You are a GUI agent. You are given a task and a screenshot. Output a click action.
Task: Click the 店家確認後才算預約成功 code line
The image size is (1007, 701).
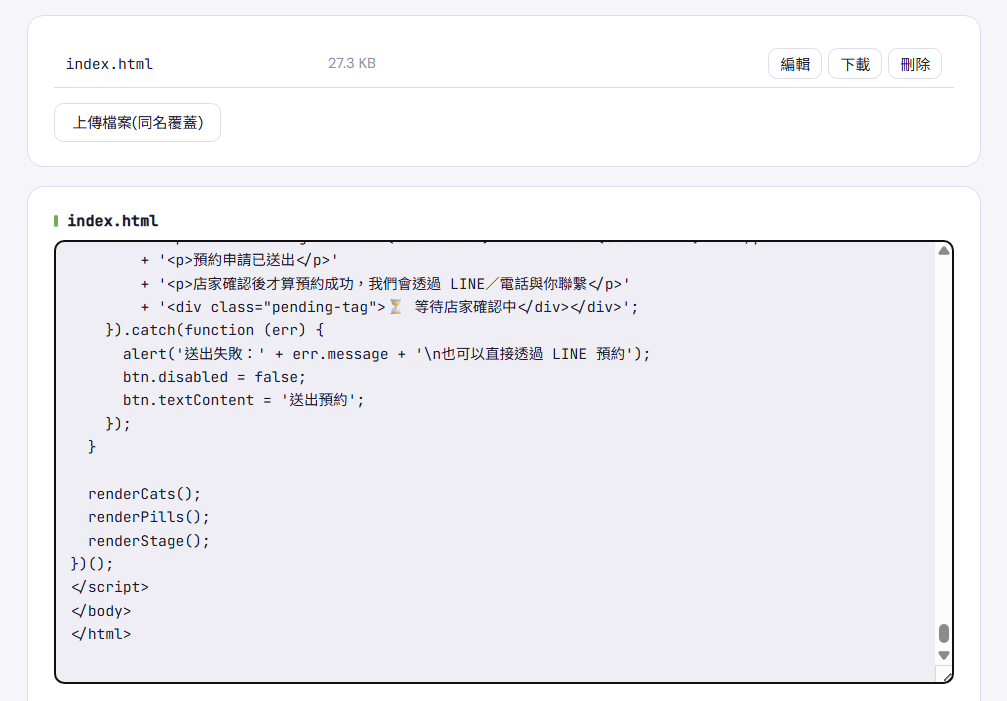click(x=385, y=284)
